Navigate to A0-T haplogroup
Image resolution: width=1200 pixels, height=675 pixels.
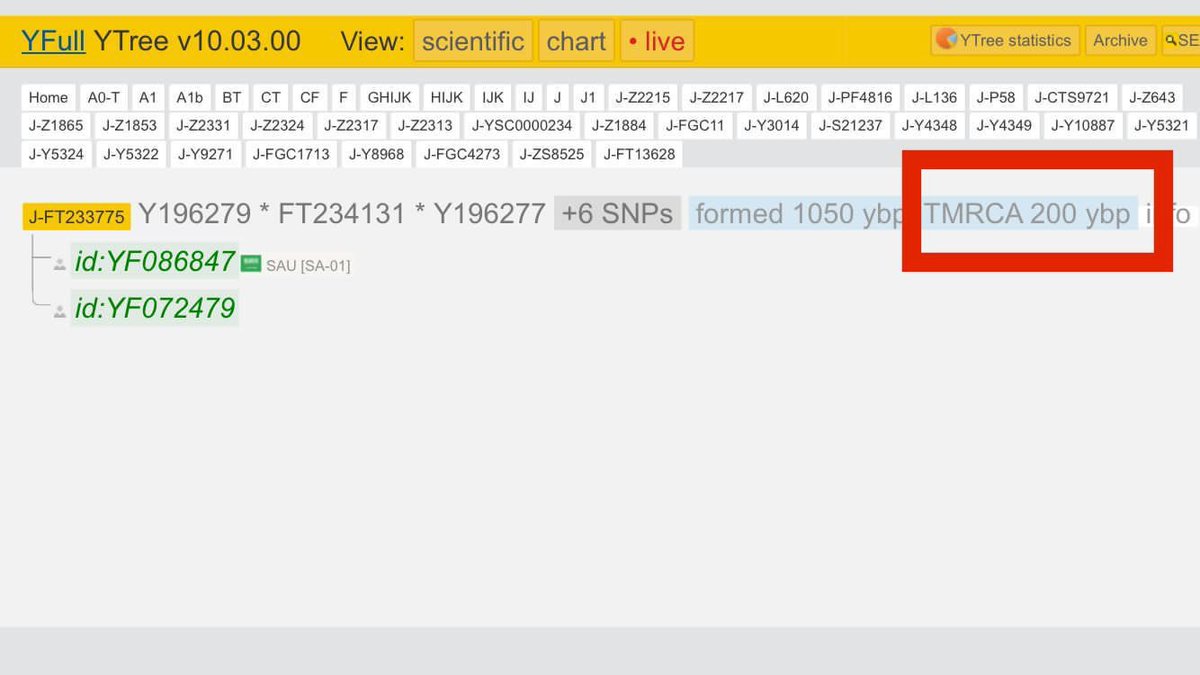coord(104,97)
